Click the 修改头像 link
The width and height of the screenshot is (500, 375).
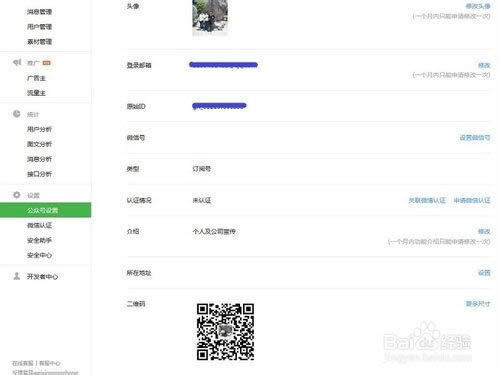click(478, 6)
